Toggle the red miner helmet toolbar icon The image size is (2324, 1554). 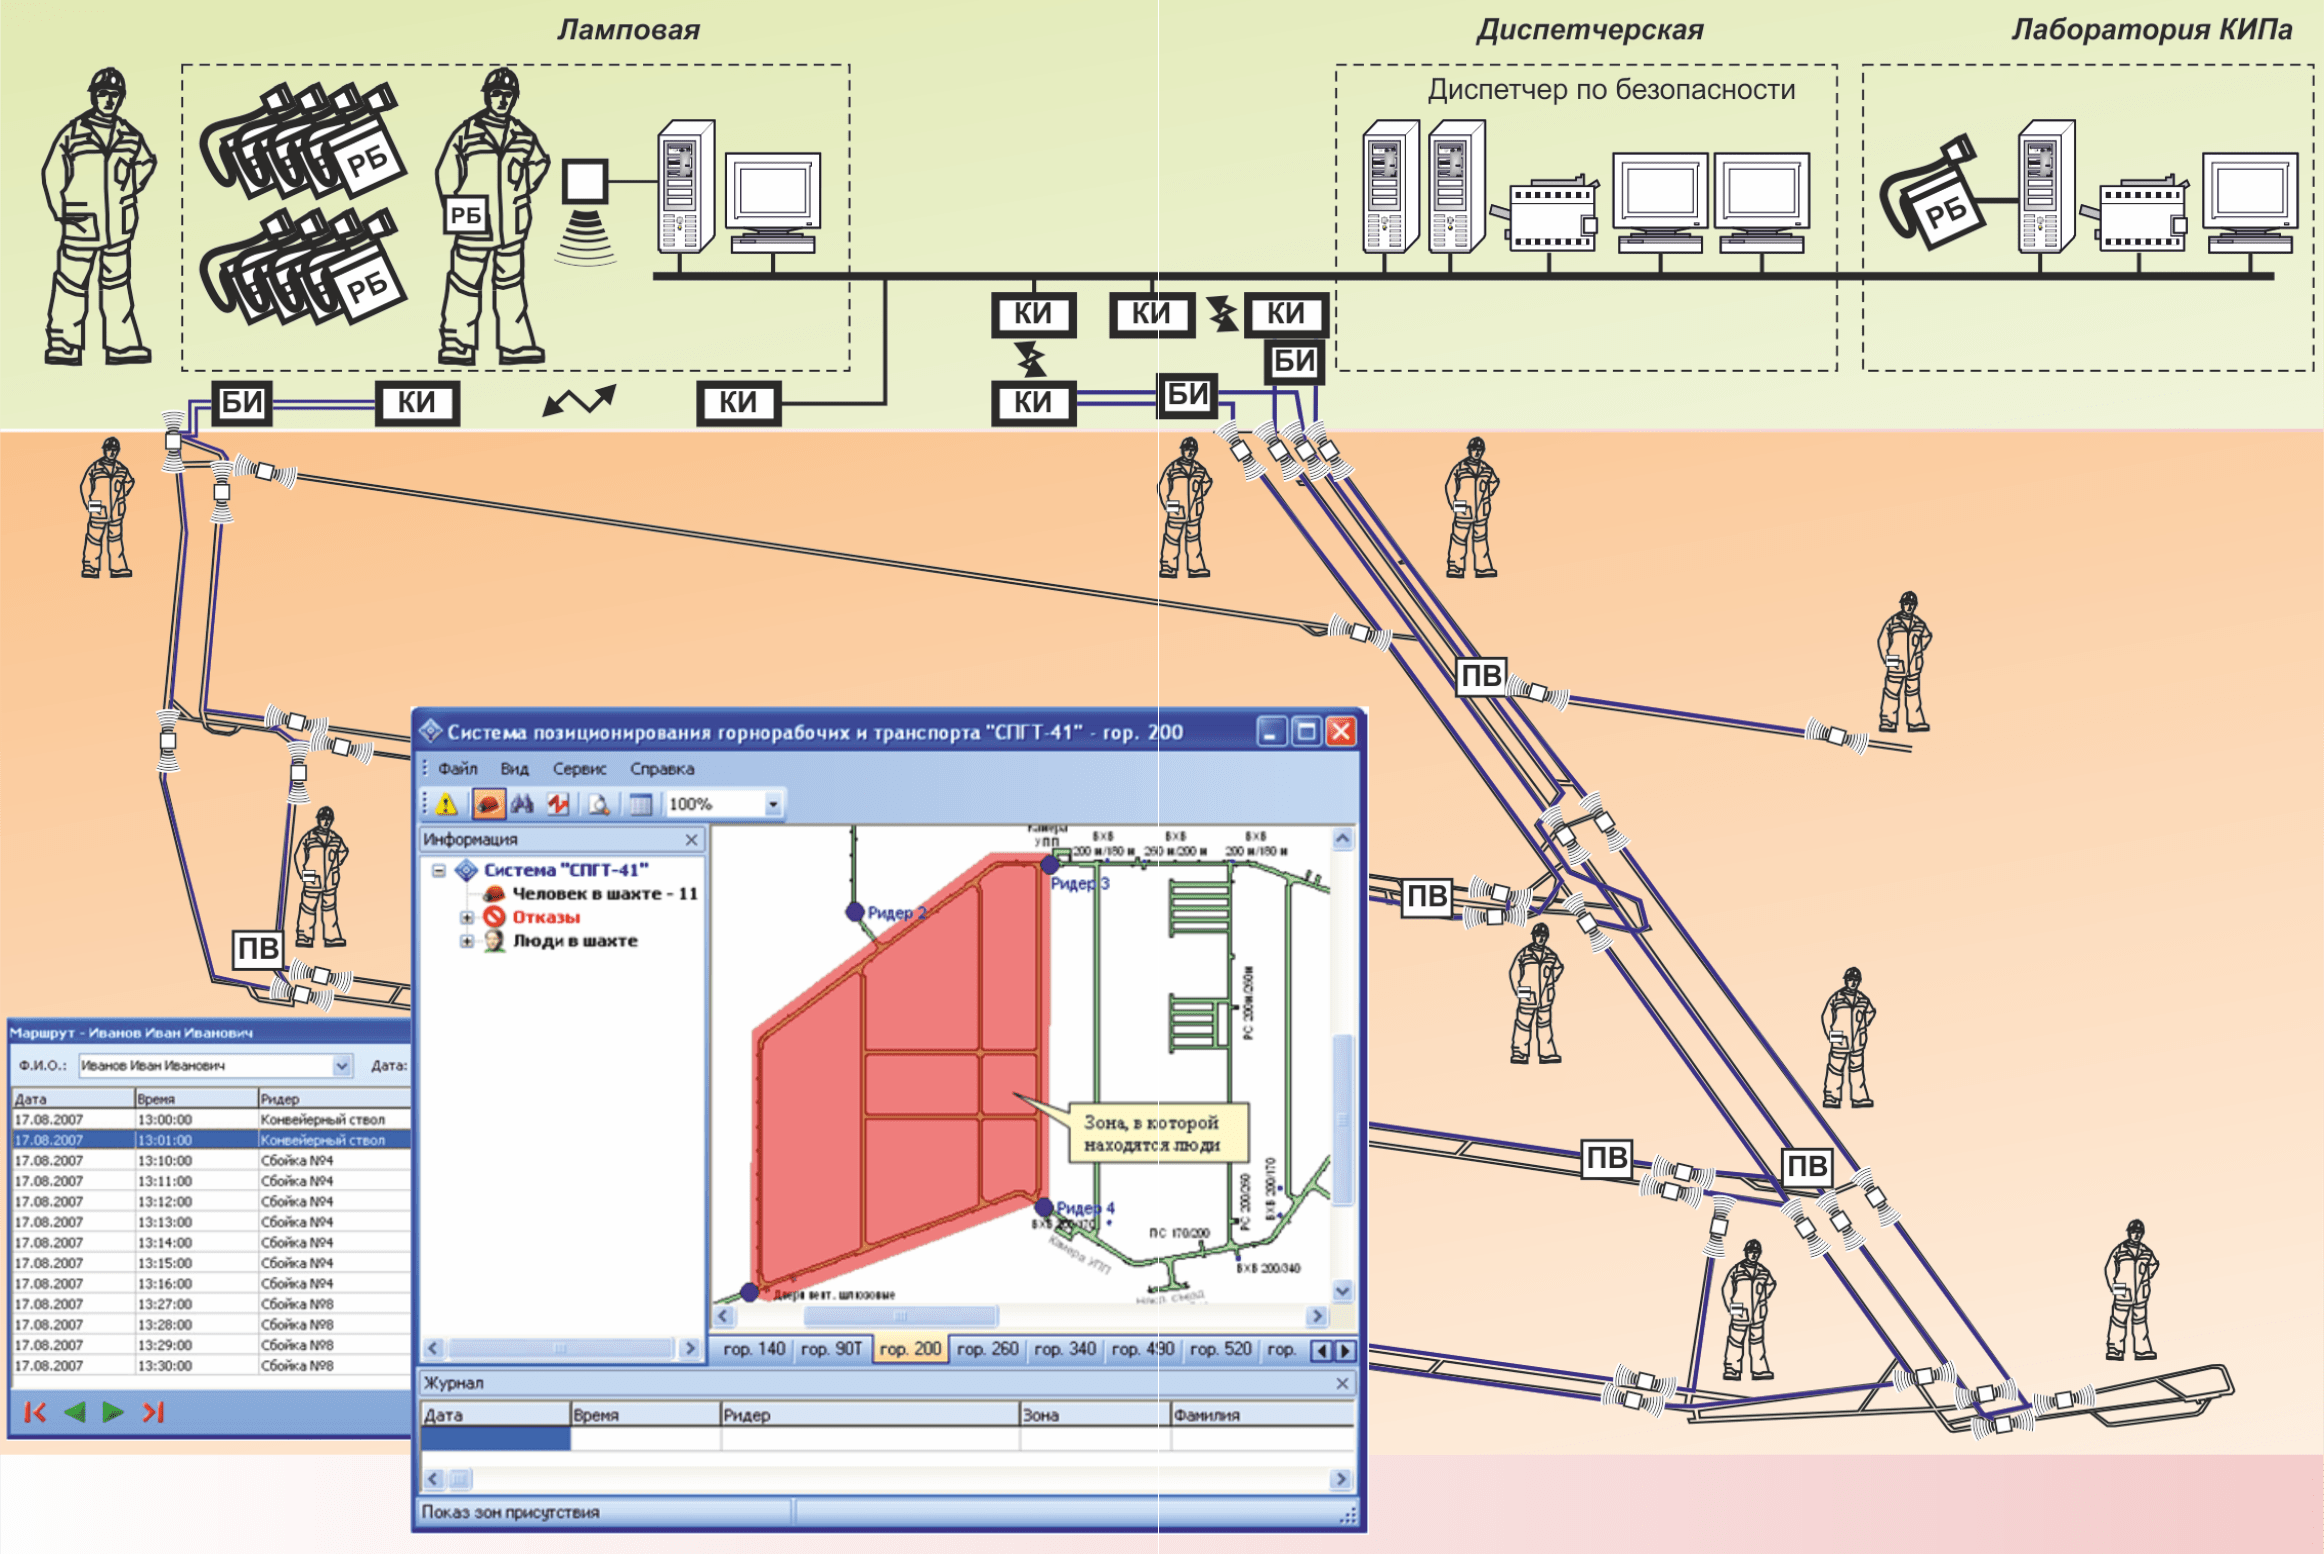click(x=488, y=804)
